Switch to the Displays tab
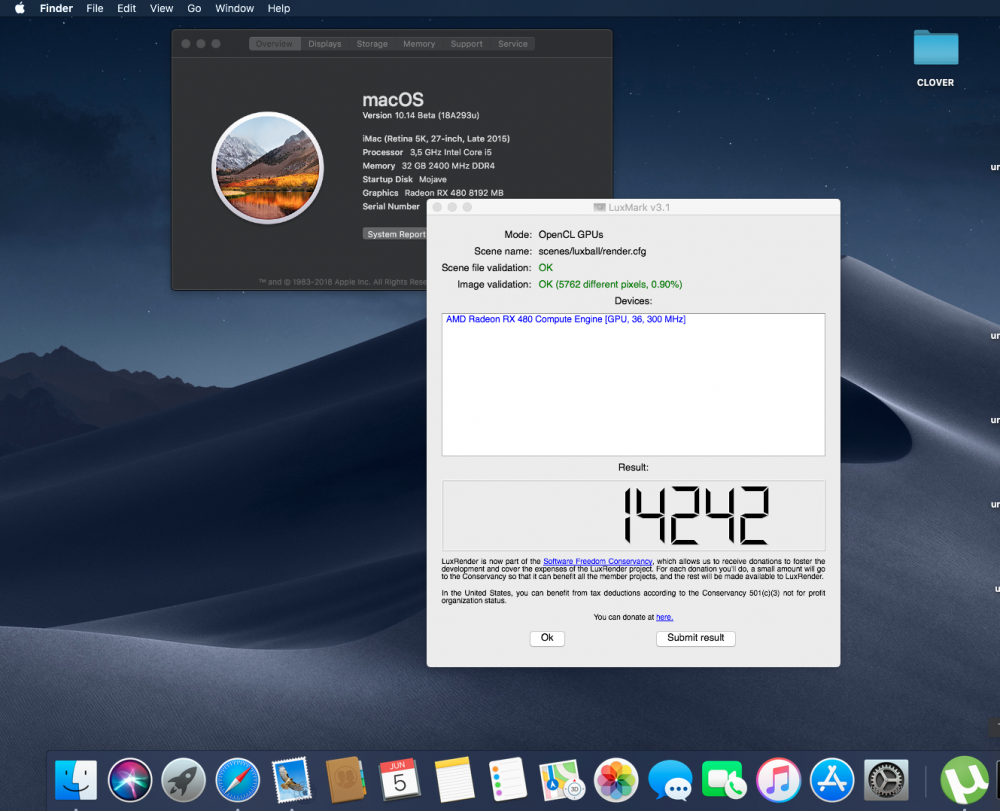Image resolution: width=1000 pixels, height=811 pixels. [325, 44]
